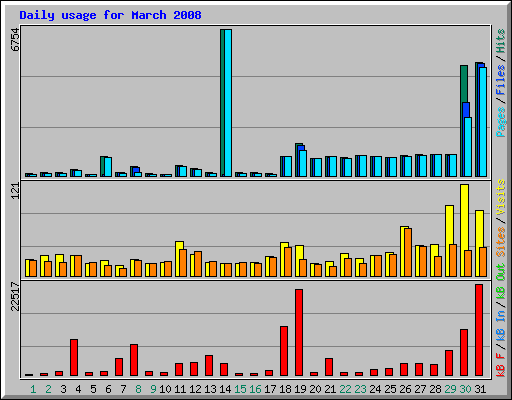
Task: Click day 24 on the date axis
Action: pyautogui.click(x=375, y=389)
